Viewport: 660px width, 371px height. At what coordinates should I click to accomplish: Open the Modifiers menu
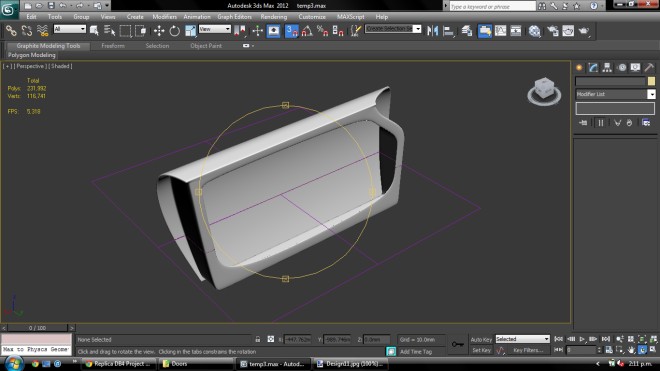[164, 17]
